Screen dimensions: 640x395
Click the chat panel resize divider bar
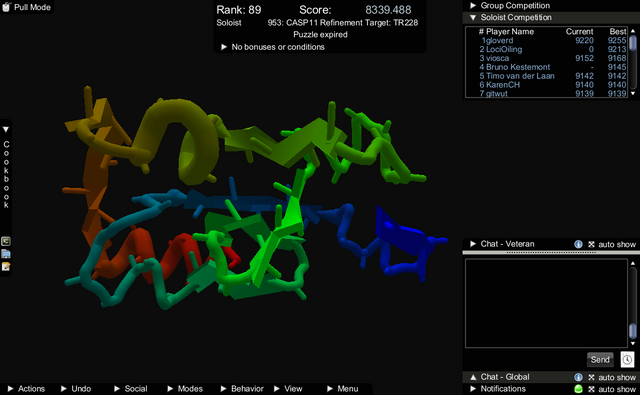coord(551,253)
